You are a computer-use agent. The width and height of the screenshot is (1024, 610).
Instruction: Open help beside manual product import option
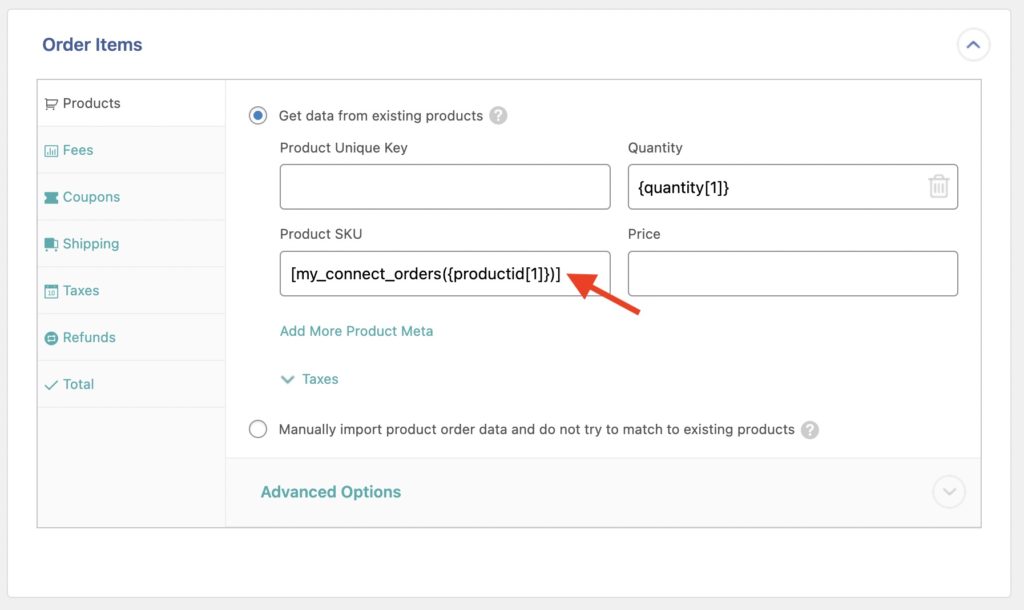(810, 429)
